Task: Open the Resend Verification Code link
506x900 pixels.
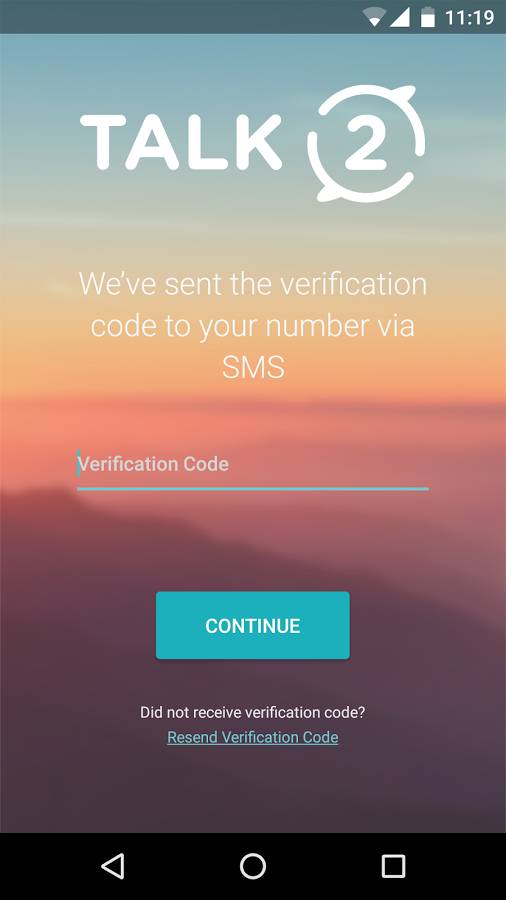Action: [253, 737]
